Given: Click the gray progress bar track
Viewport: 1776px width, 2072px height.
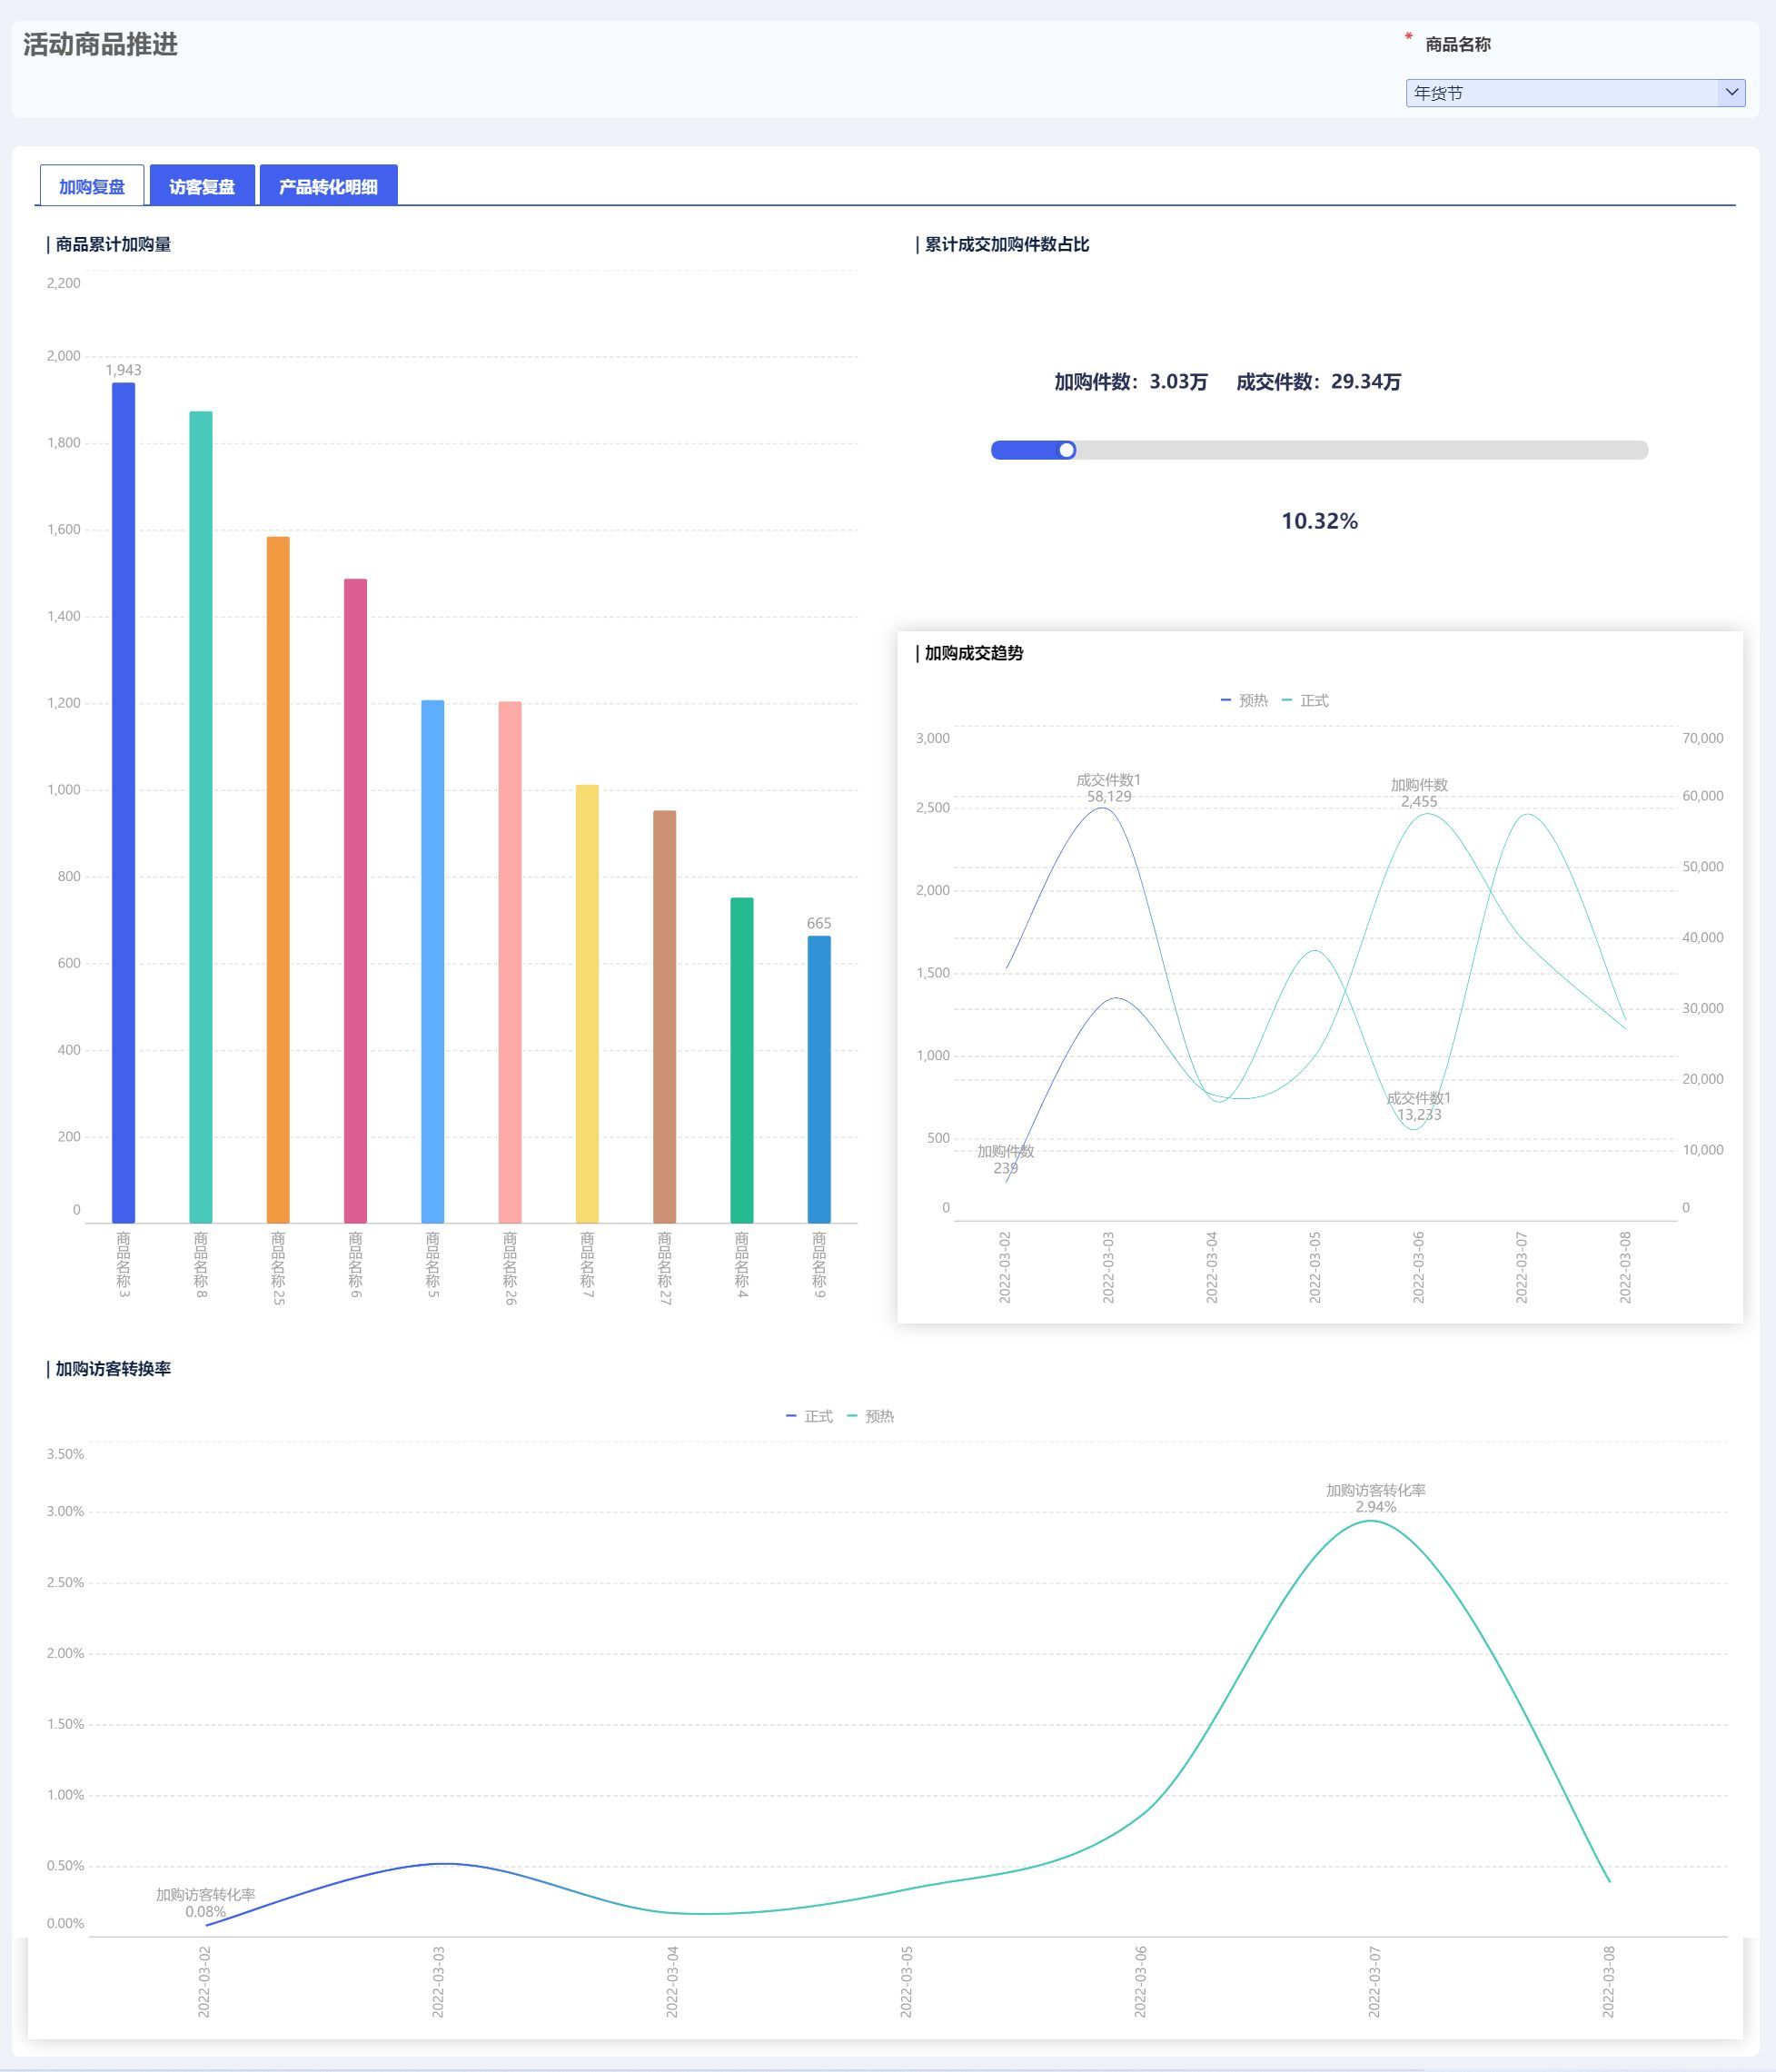Looking at the screenshot, I should [x=1360, y=450].
